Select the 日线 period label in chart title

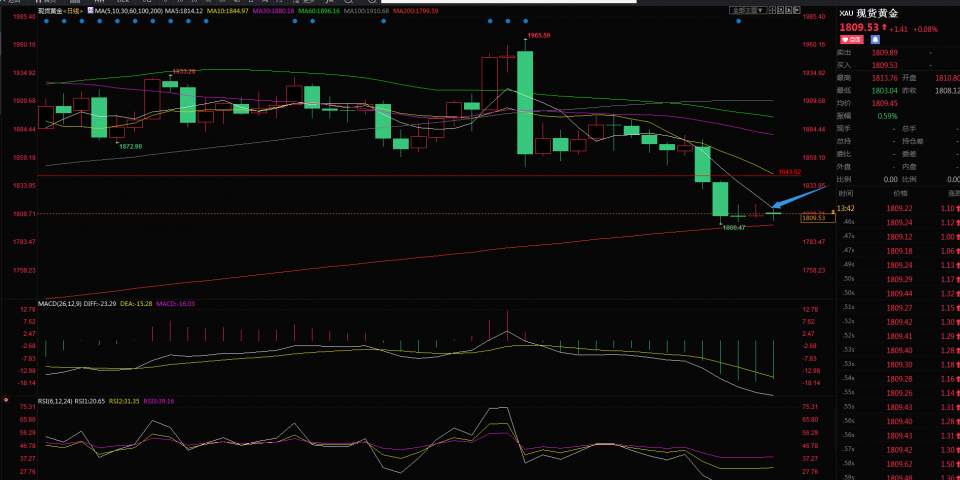tap(71, 11)
